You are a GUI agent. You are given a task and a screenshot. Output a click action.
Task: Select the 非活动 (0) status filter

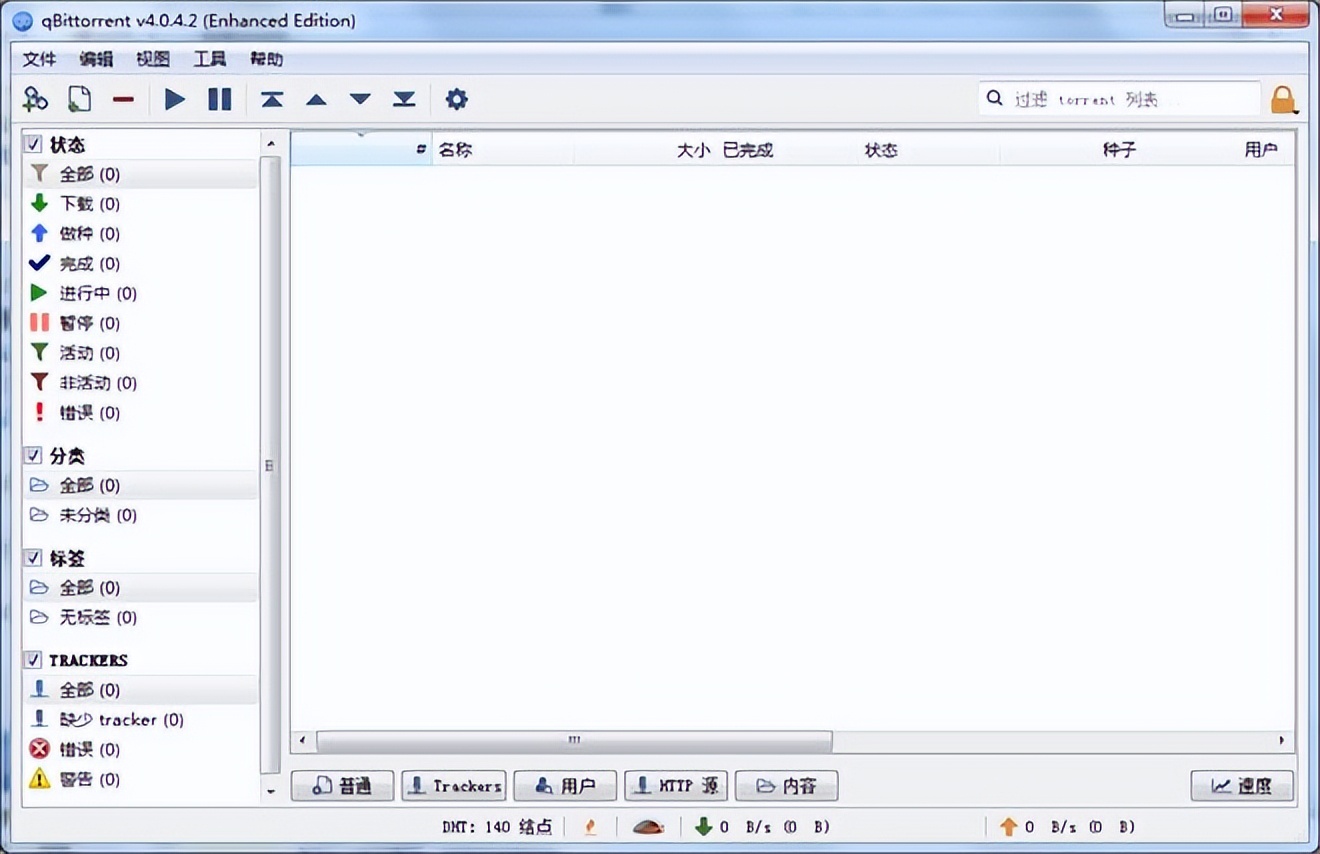(x=140, y=383)
